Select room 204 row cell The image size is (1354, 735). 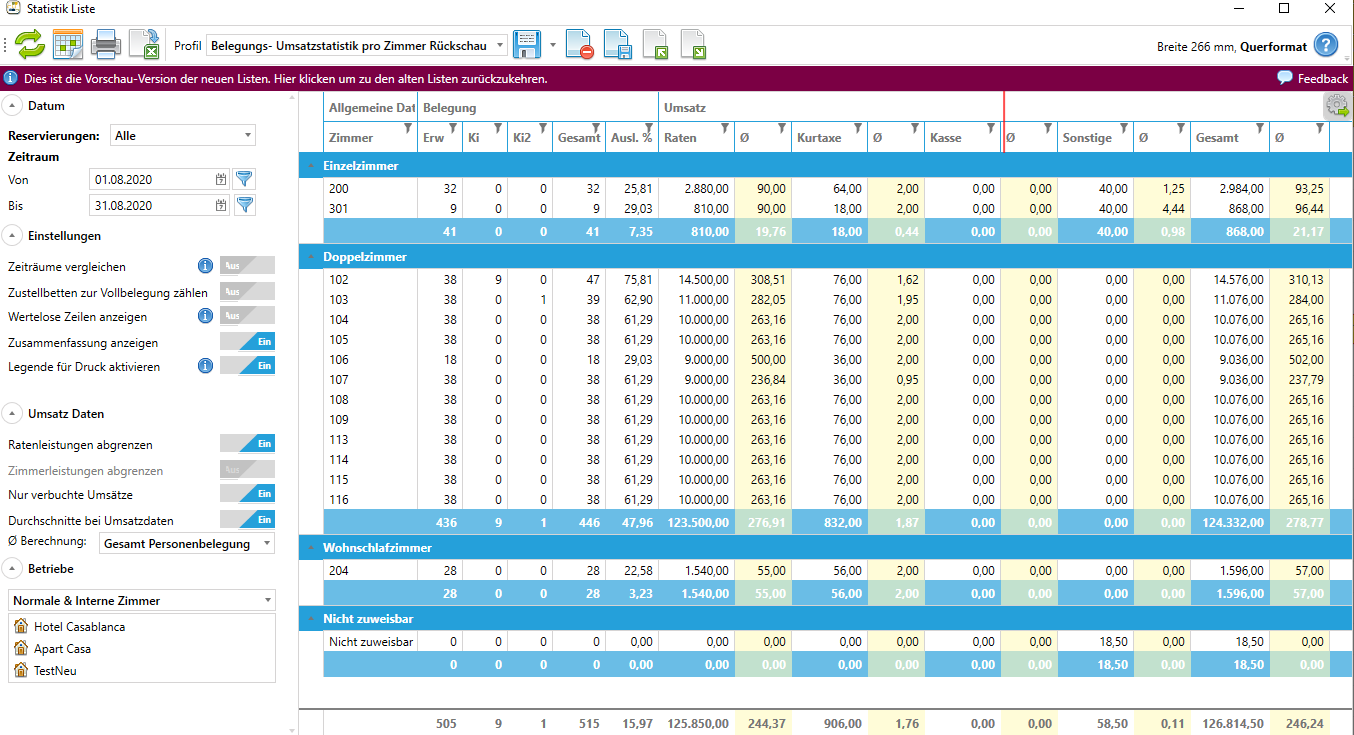point(371,570)
